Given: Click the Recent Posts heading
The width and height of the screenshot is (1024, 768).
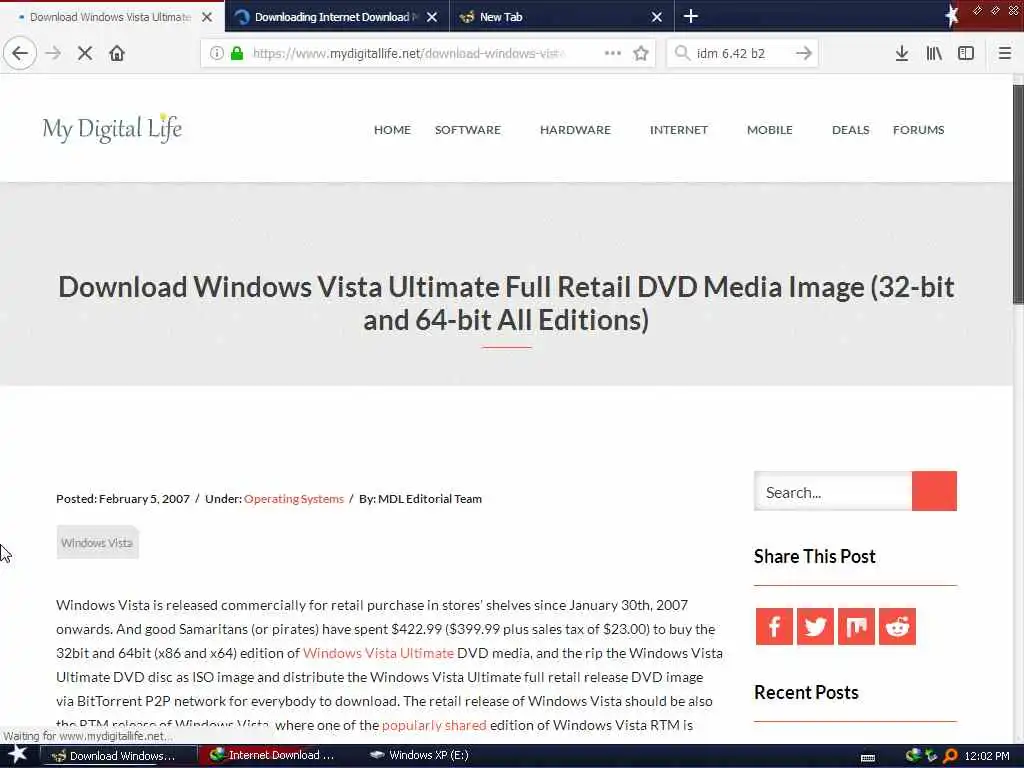Looking at the screenshot, I should click(x=806, y=692).
